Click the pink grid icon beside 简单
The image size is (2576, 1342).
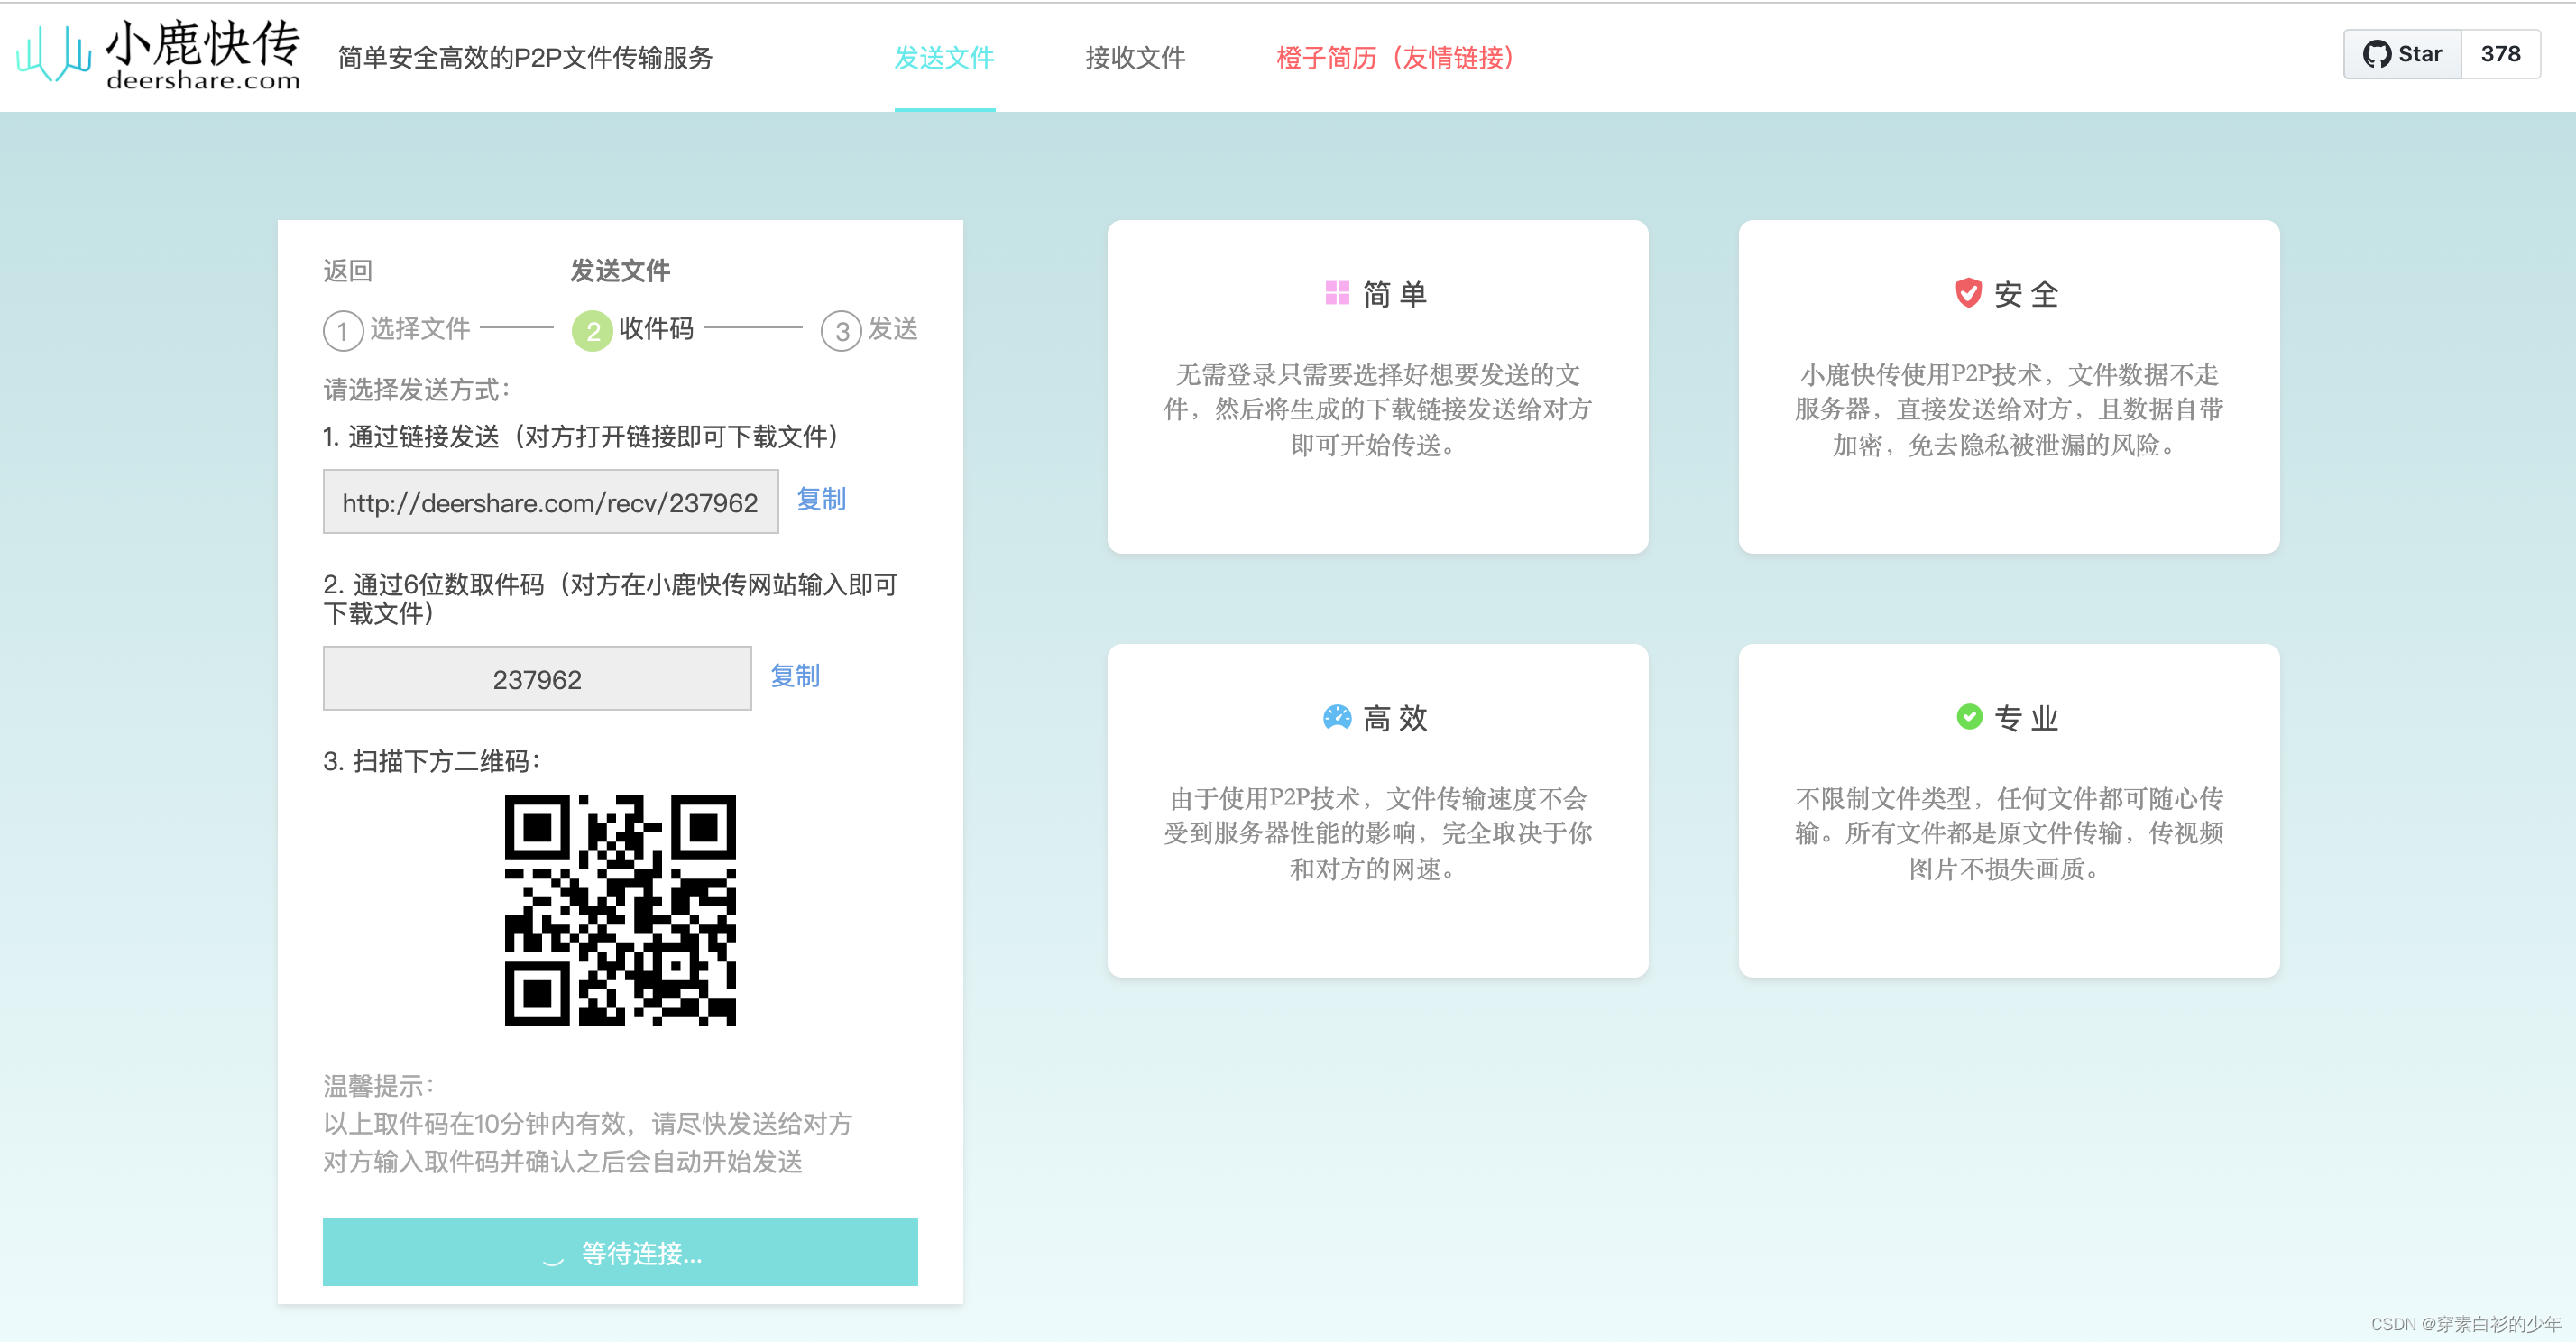pos(1337,293)
